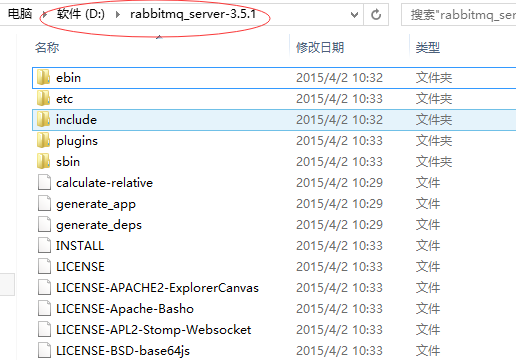Screen dimensions: 516x360
Task: Expand breadcrumb arrow before 软件 (D:)
Action: click(44, 15)
